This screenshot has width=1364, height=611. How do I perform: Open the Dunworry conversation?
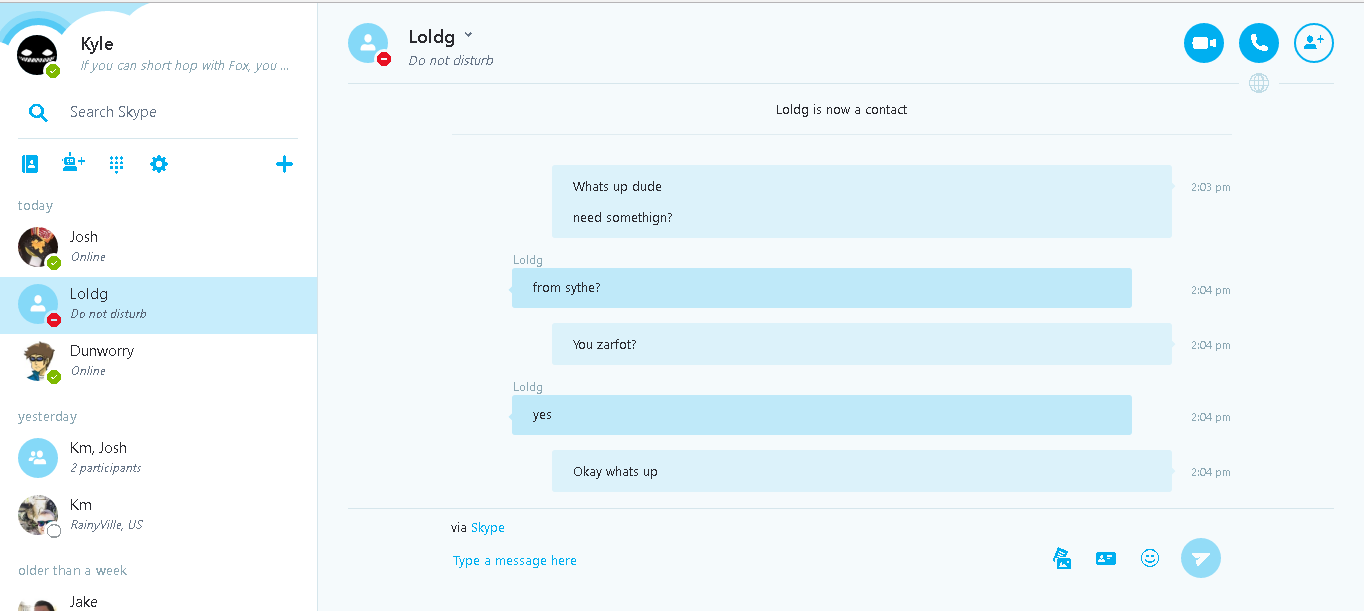point(159,361)
